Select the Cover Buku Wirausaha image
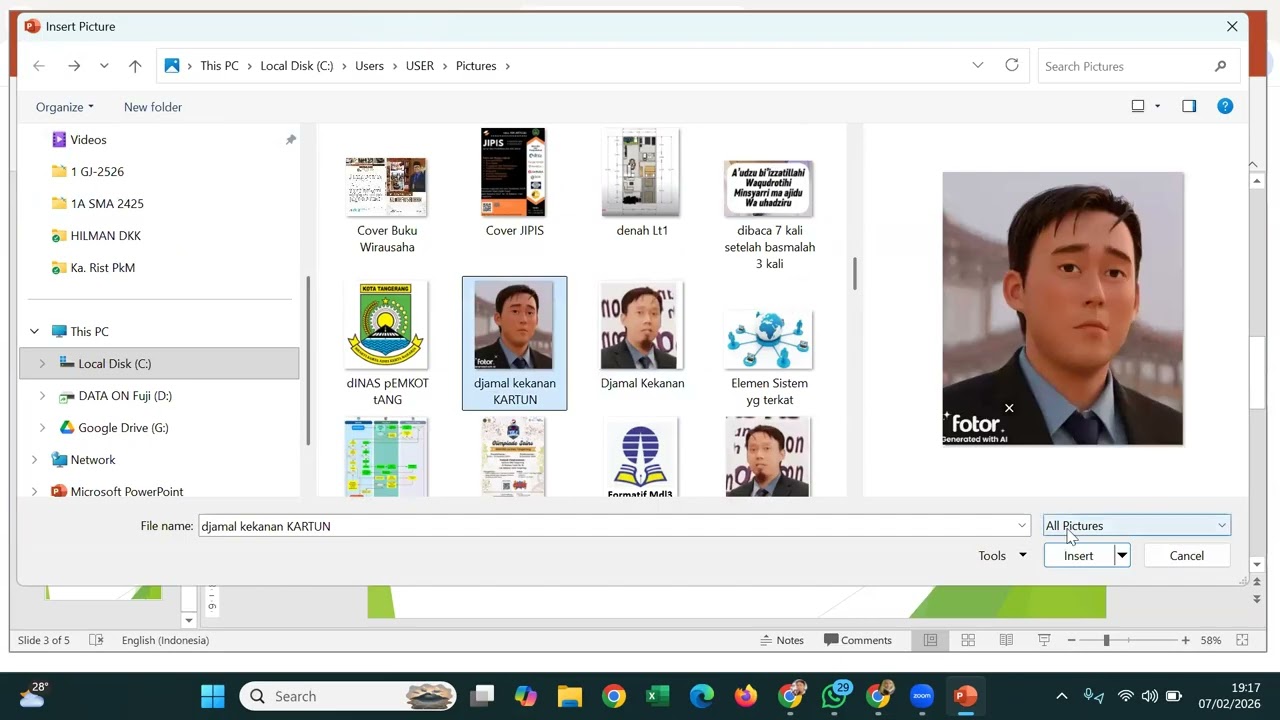The image size is (1280, 720). (x=387, y=205)
